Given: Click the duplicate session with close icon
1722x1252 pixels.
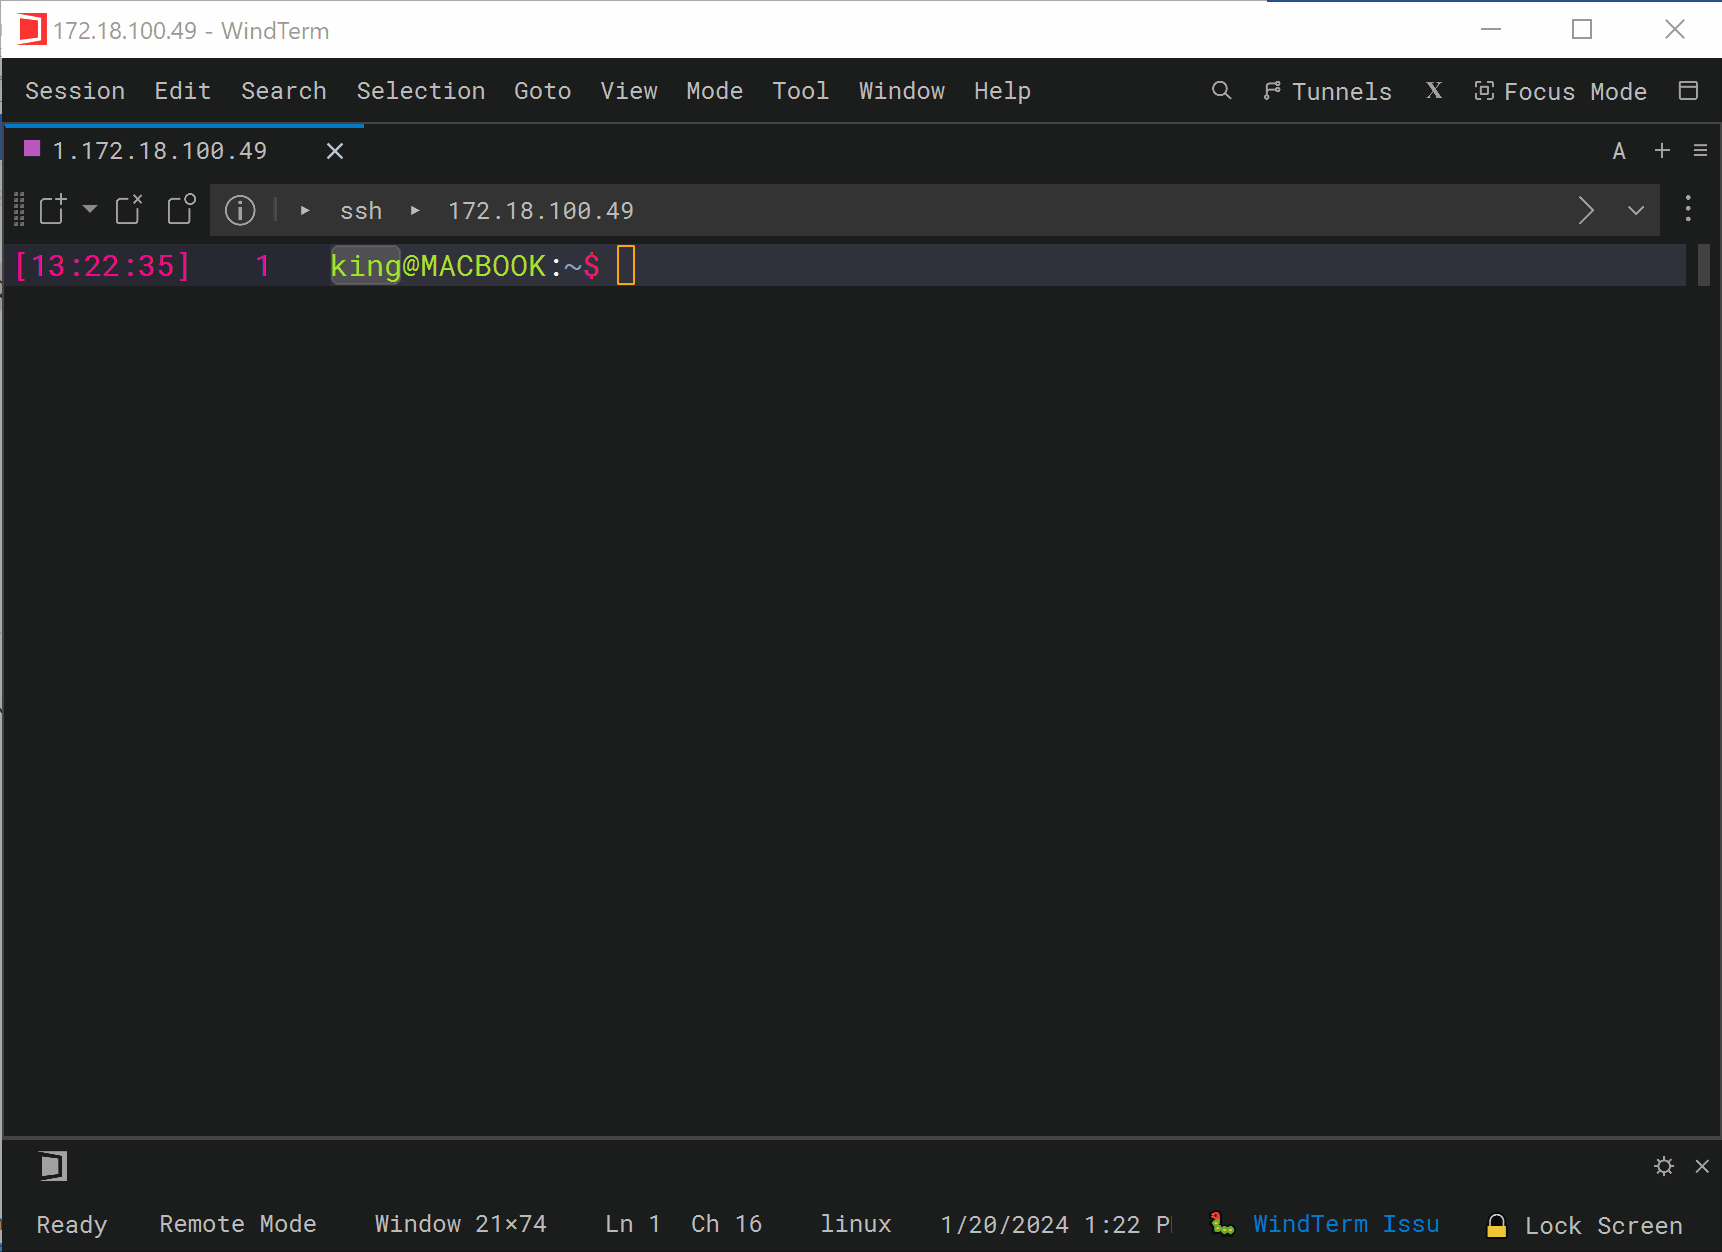Looking at the screenshot, I should pos(128,210).
